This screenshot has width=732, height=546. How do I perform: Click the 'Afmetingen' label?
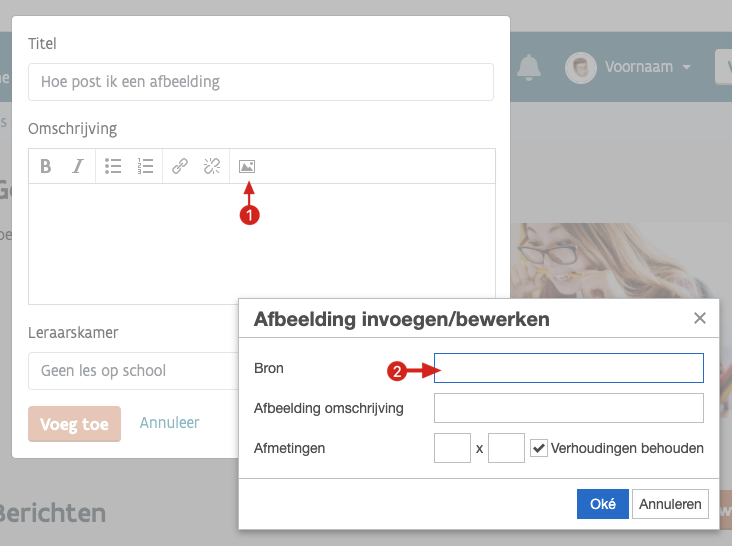click(289, 448)
